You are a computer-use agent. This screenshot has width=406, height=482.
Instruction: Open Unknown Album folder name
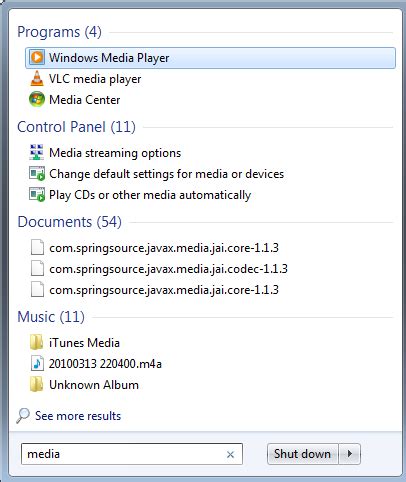click(94, 385)
